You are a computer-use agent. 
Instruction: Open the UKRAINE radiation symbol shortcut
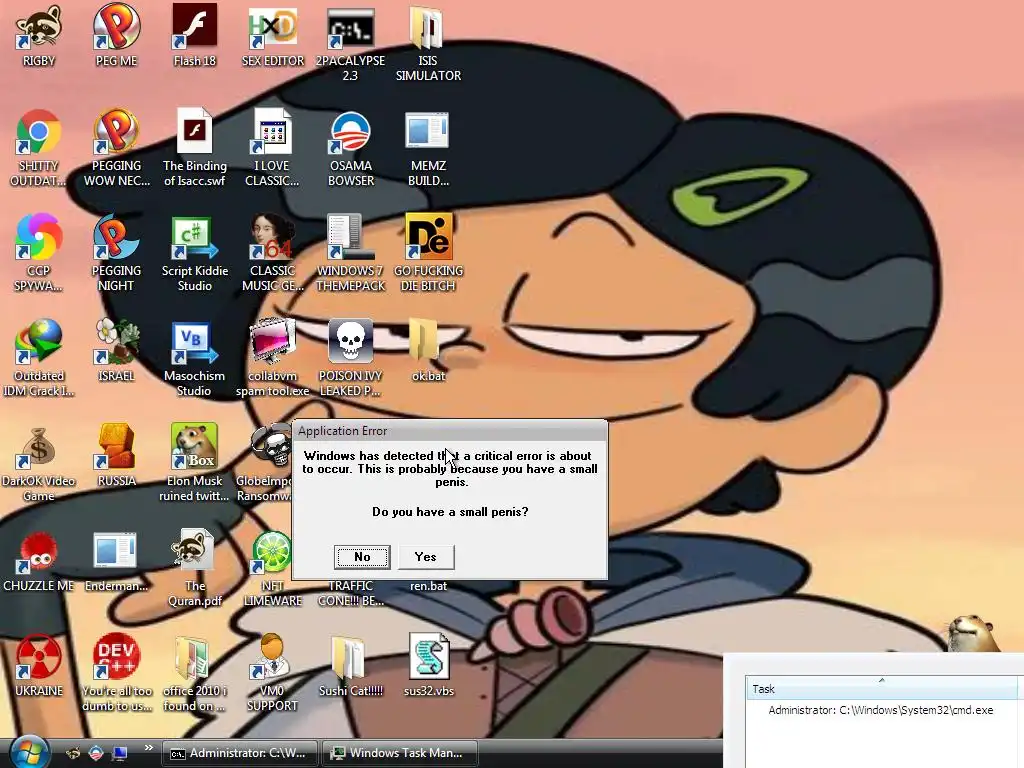tap(39, 666)
